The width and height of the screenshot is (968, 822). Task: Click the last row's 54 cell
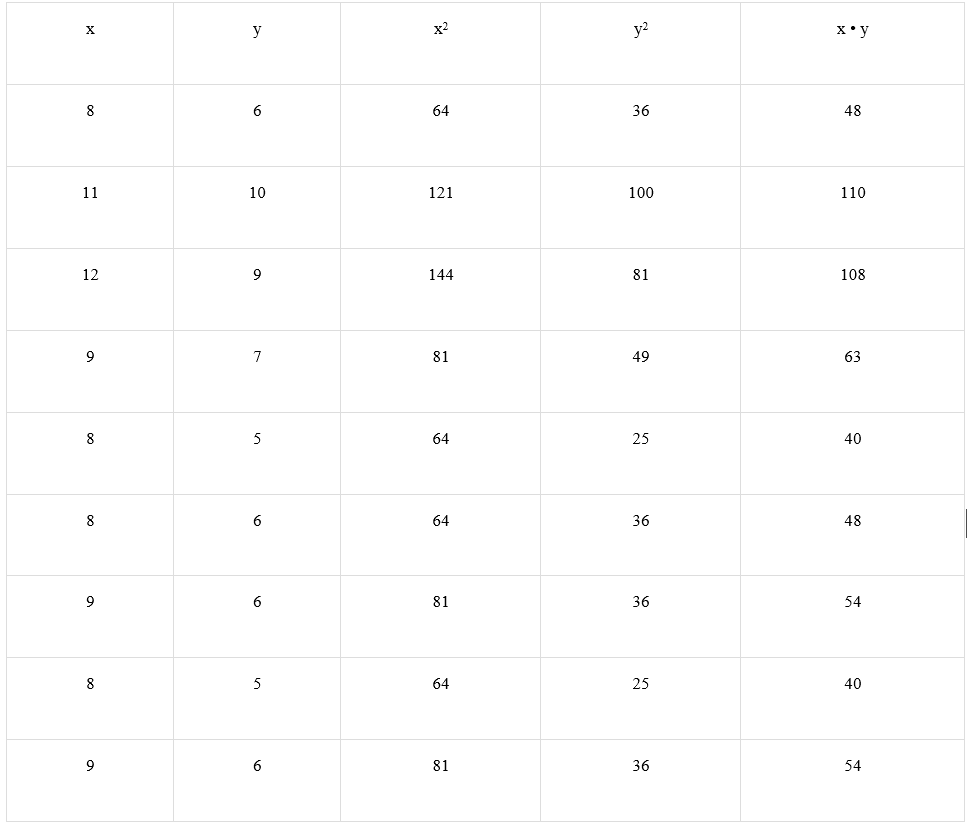click(x=852, y=780)
